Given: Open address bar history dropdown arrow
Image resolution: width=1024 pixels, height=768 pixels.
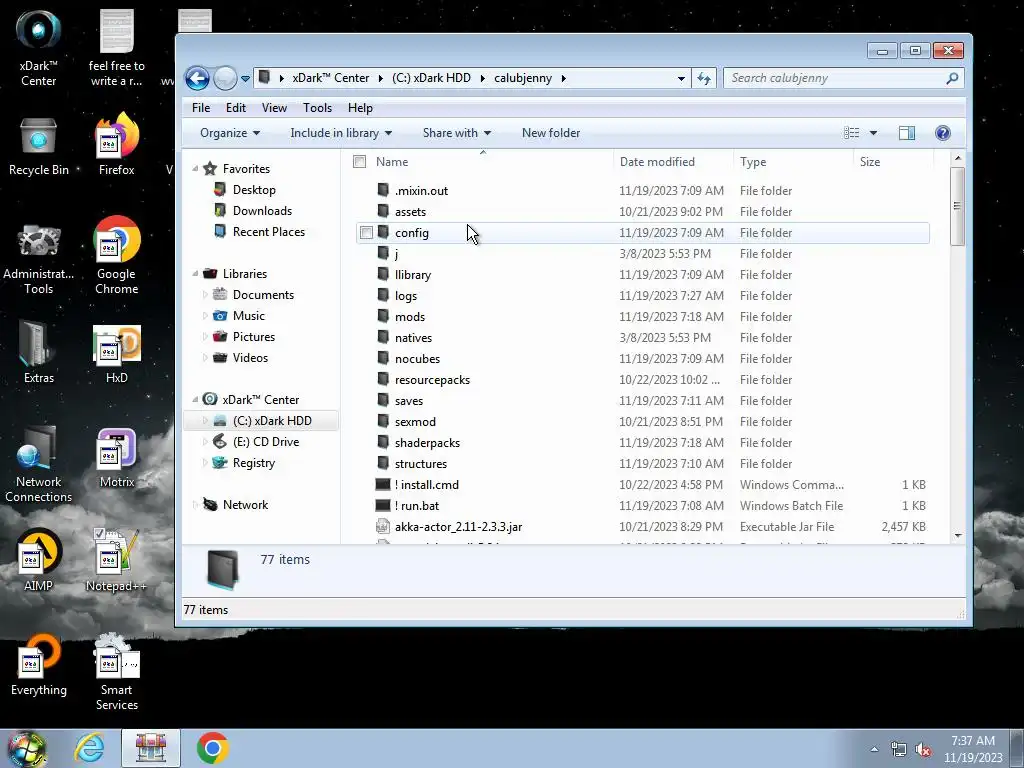Looking at the screenshot, I should pyautogui.click(x=681, y=78).
